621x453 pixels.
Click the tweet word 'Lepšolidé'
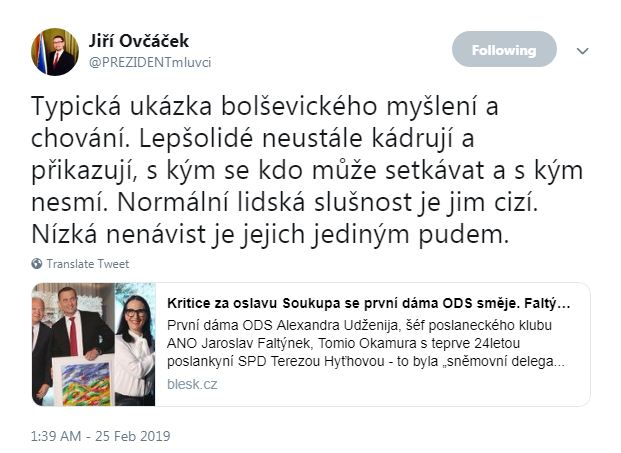pos(195,139)
